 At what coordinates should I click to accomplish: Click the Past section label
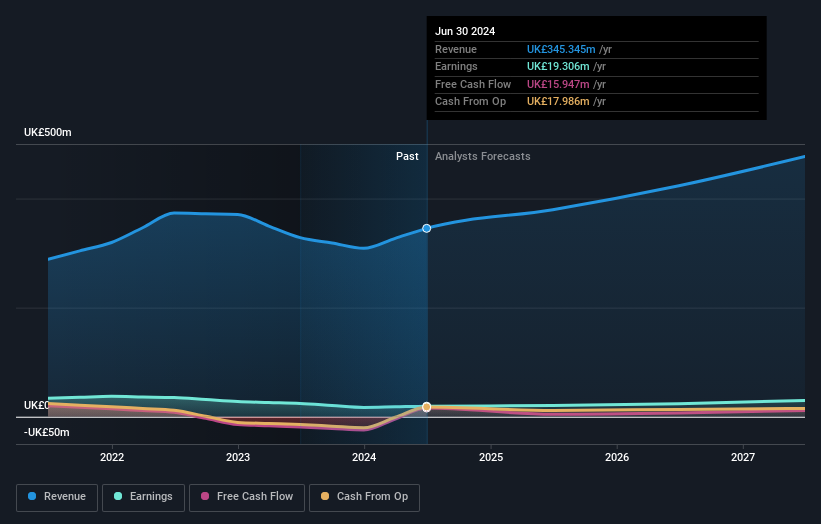point(407,157)
